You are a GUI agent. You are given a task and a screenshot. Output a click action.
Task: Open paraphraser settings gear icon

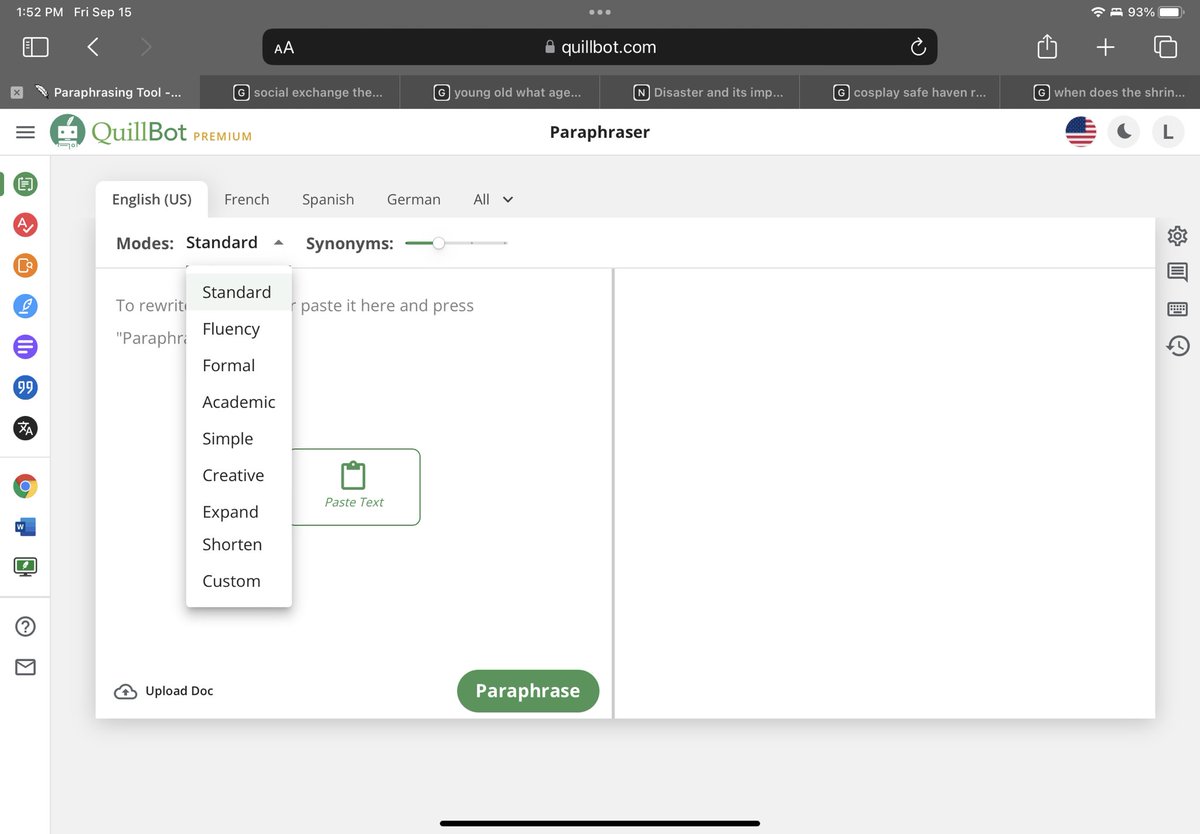(x=1177, y=236)
